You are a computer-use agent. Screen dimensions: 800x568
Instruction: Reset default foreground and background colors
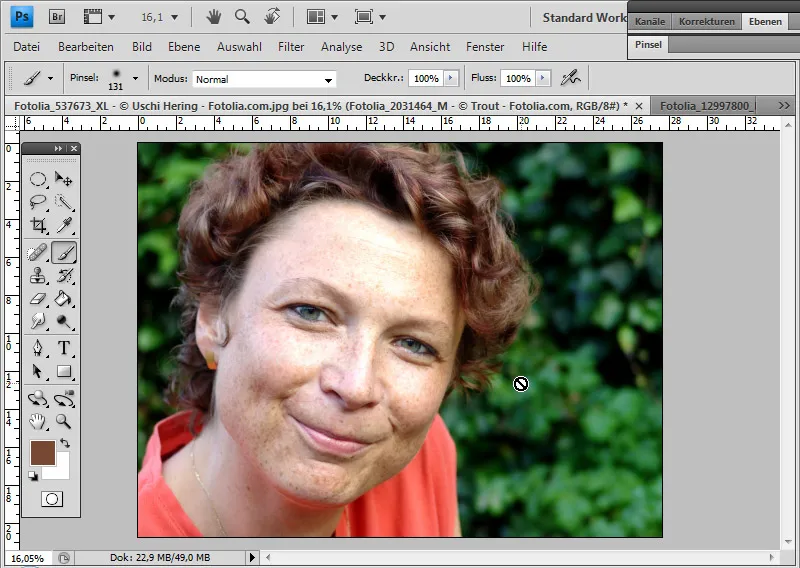click(x=33, y=476)
